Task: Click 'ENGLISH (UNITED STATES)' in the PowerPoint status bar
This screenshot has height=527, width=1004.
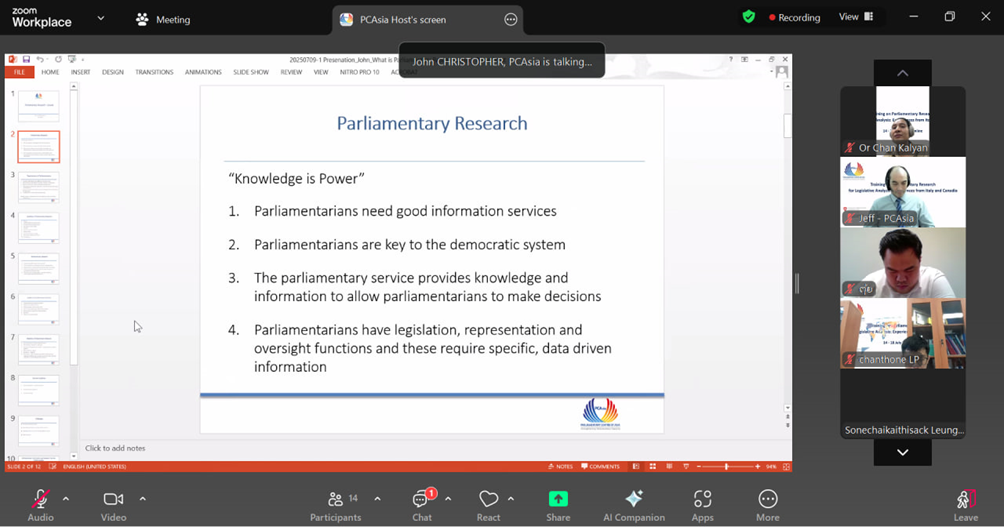Action: (x=95, y=466)
